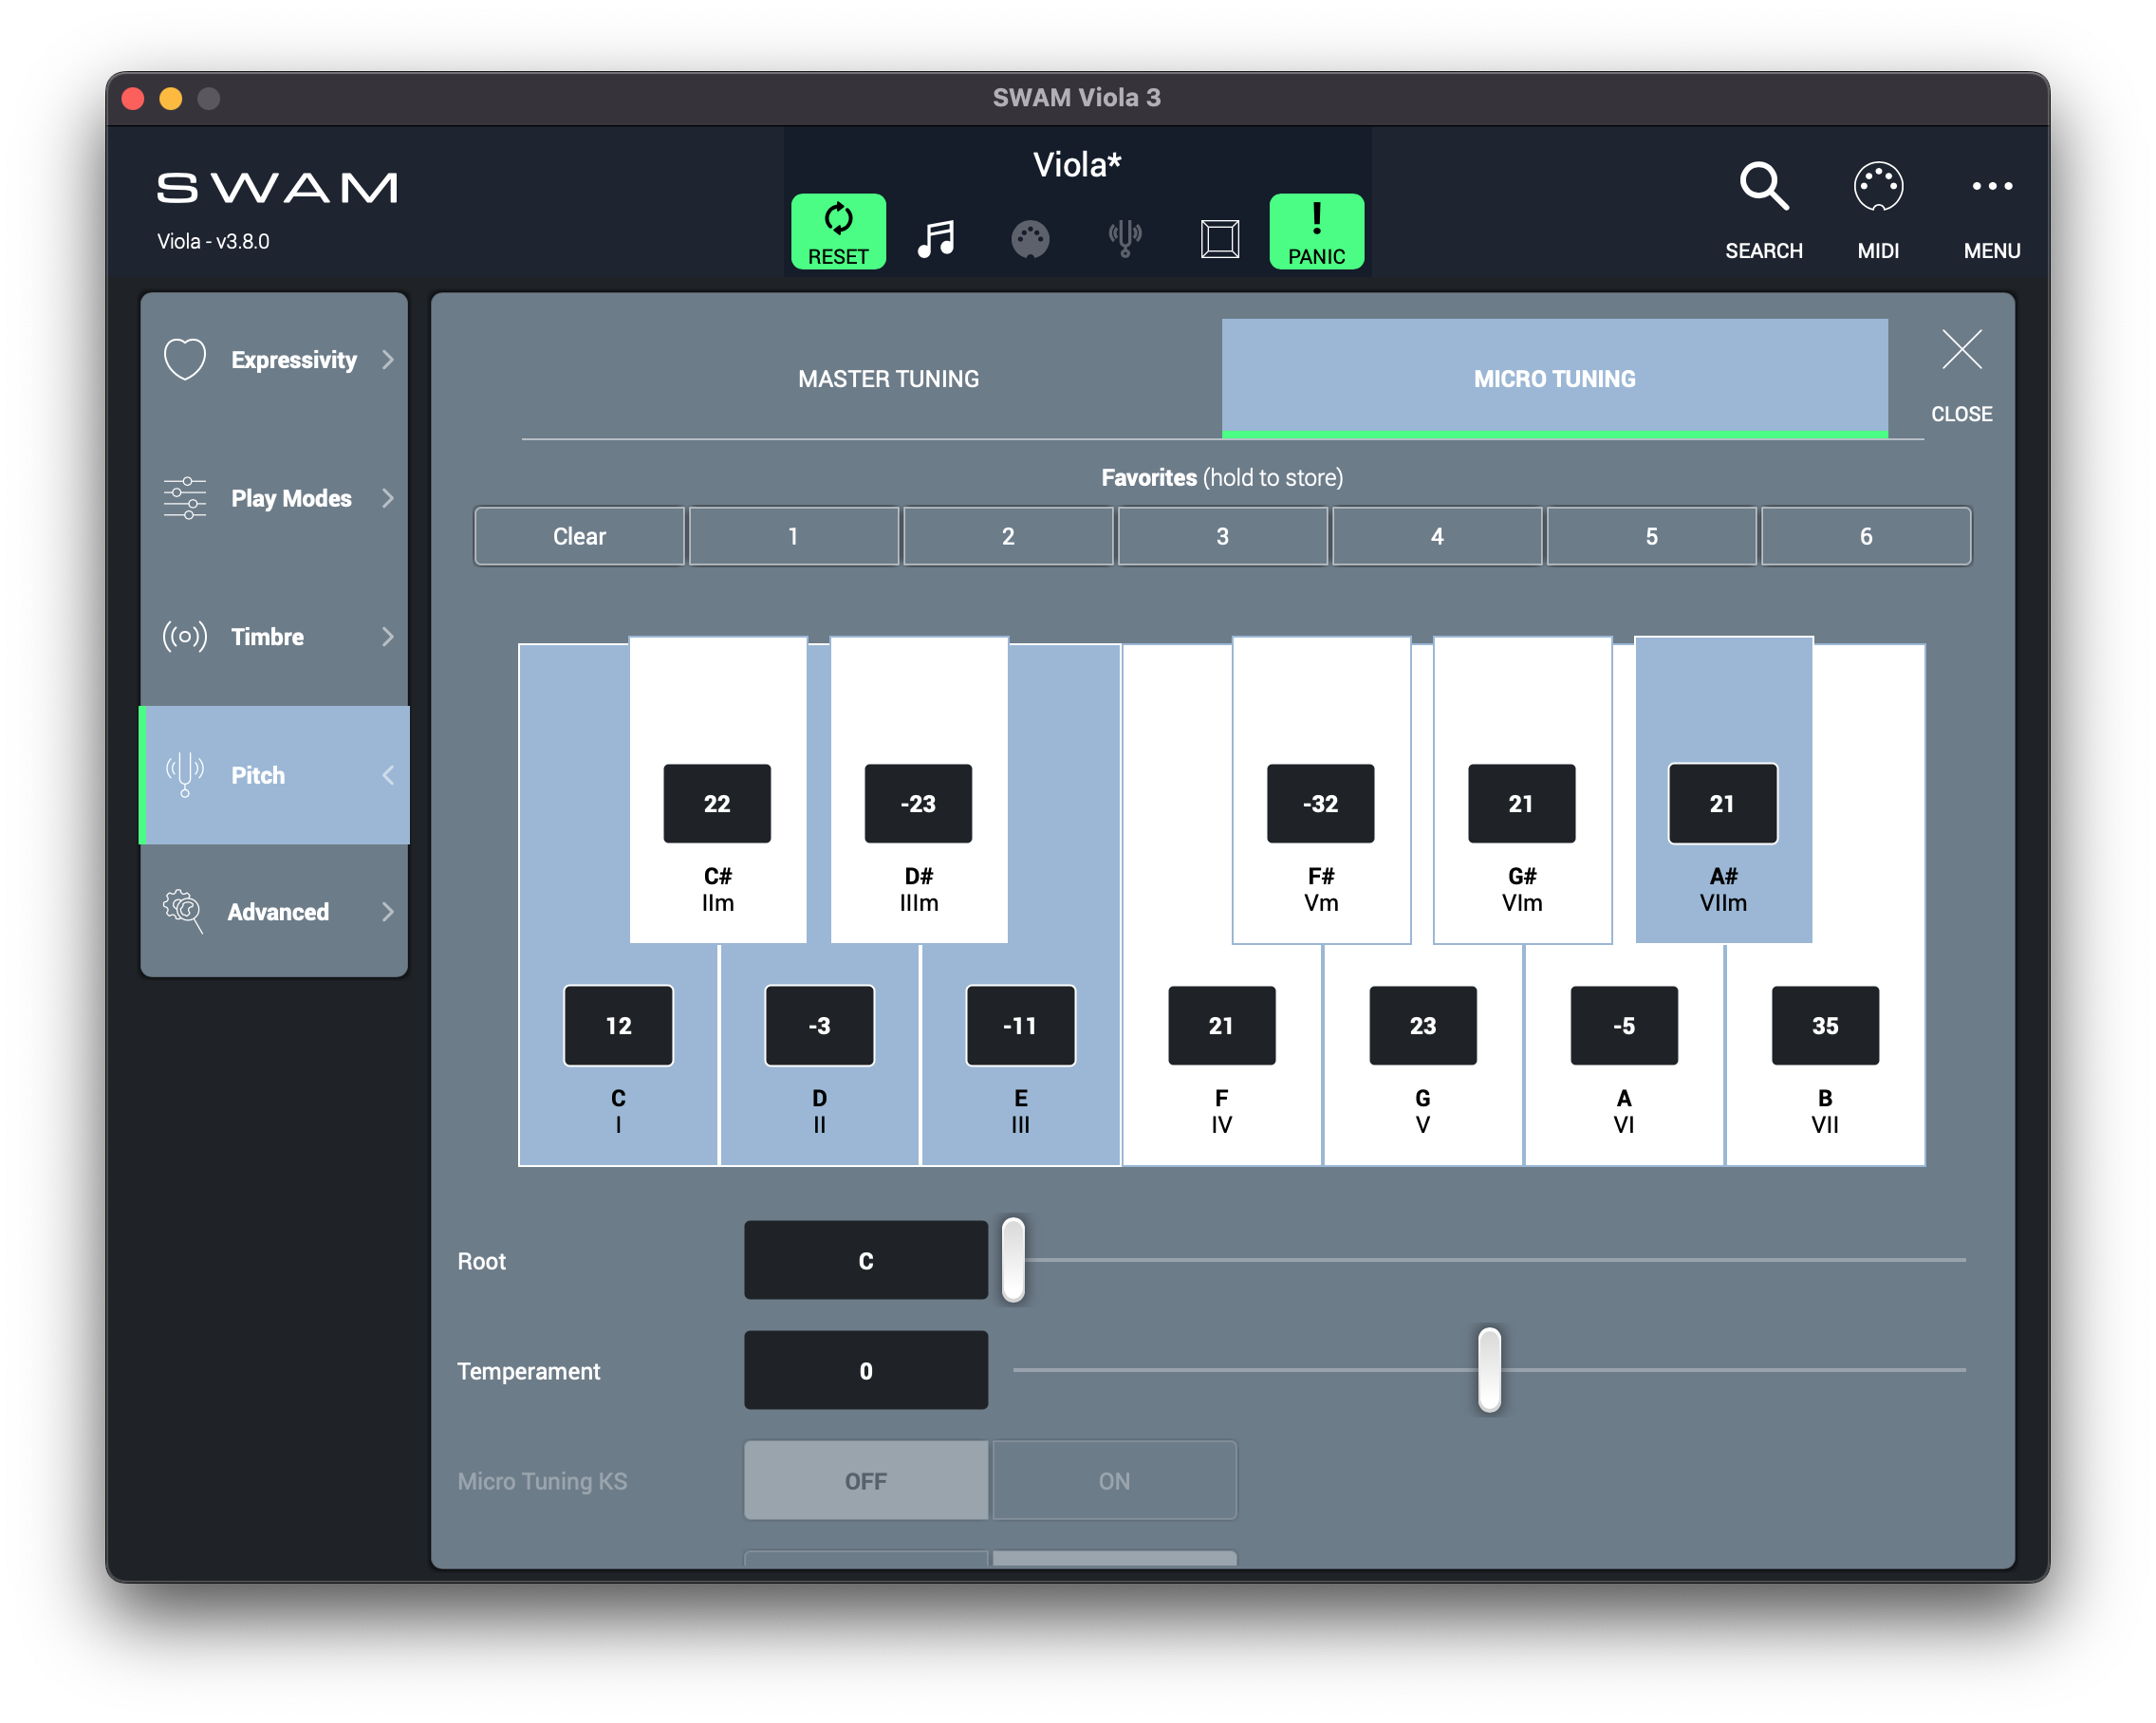Click the MIDI palette icon in the toolbar
The height and width of the screenshot is (1723, 2156).
coord(1029,239)
